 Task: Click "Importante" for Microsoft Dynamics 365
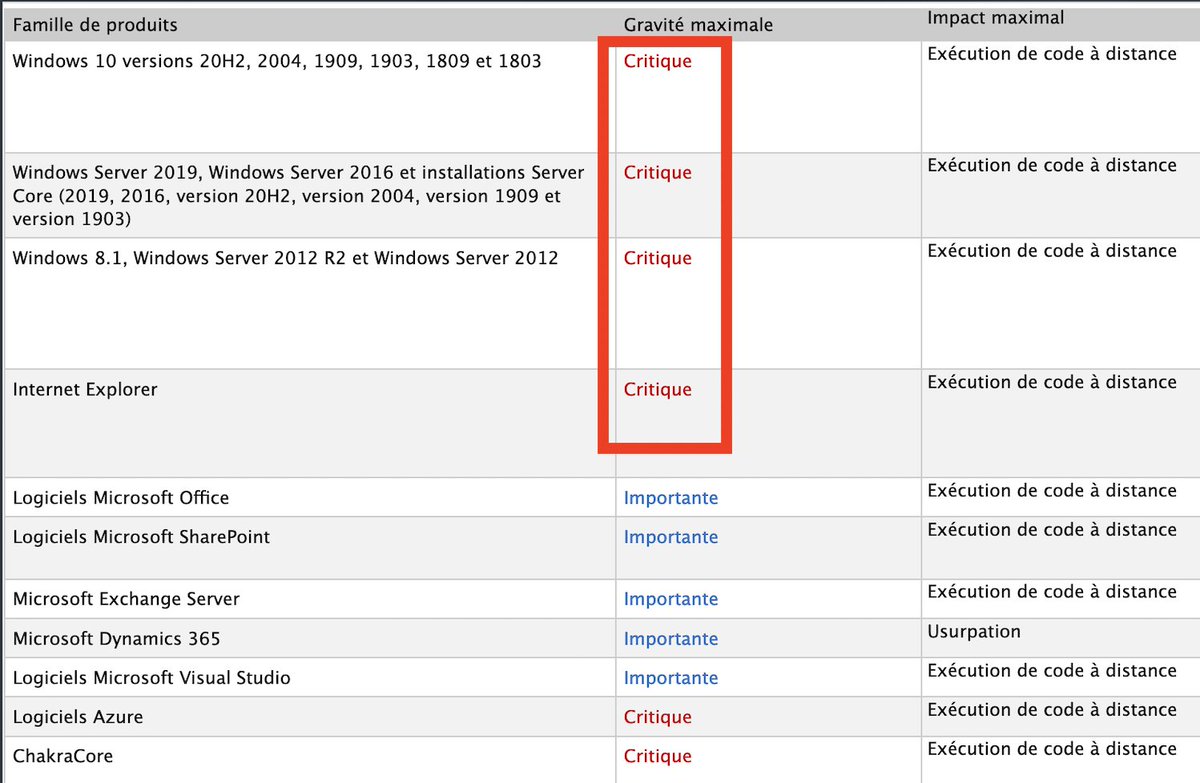click(671, 638)
